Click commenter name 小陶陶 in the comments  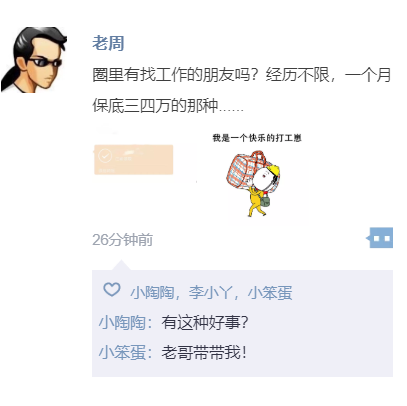(x=122, y=322)
